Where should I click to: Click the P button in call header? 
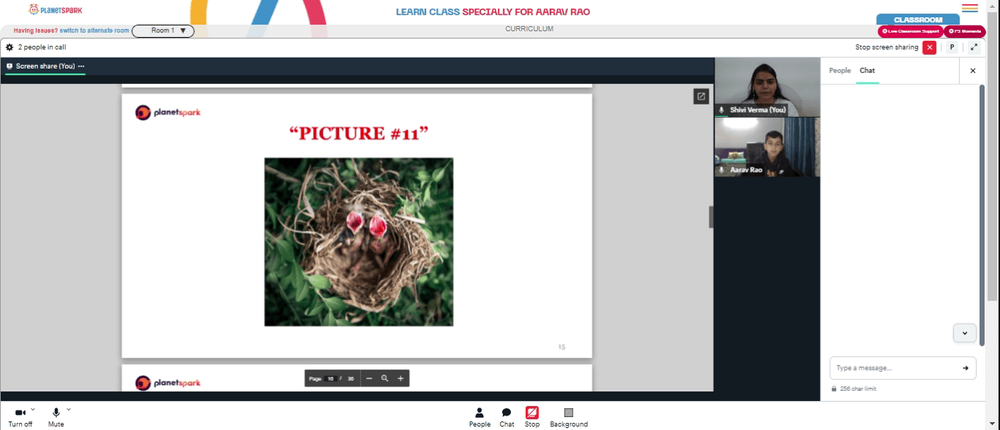(952, 47)
